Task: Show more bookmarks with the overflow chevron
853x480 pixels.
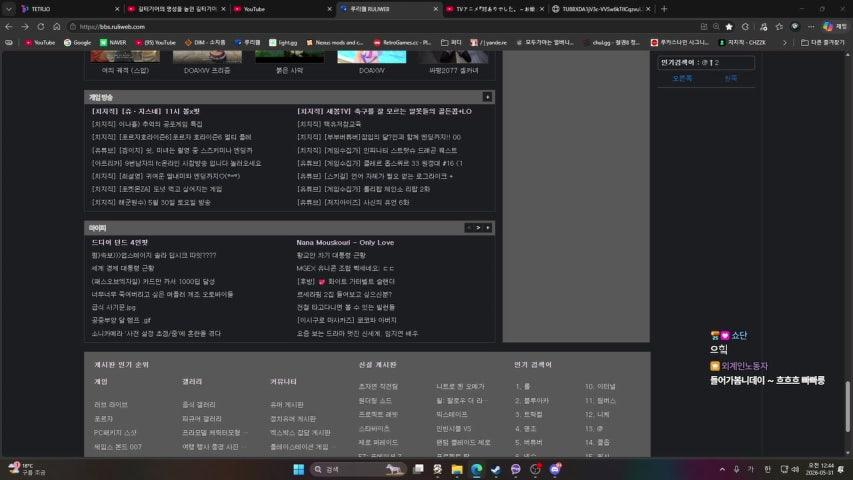Action: coord(784,42)
